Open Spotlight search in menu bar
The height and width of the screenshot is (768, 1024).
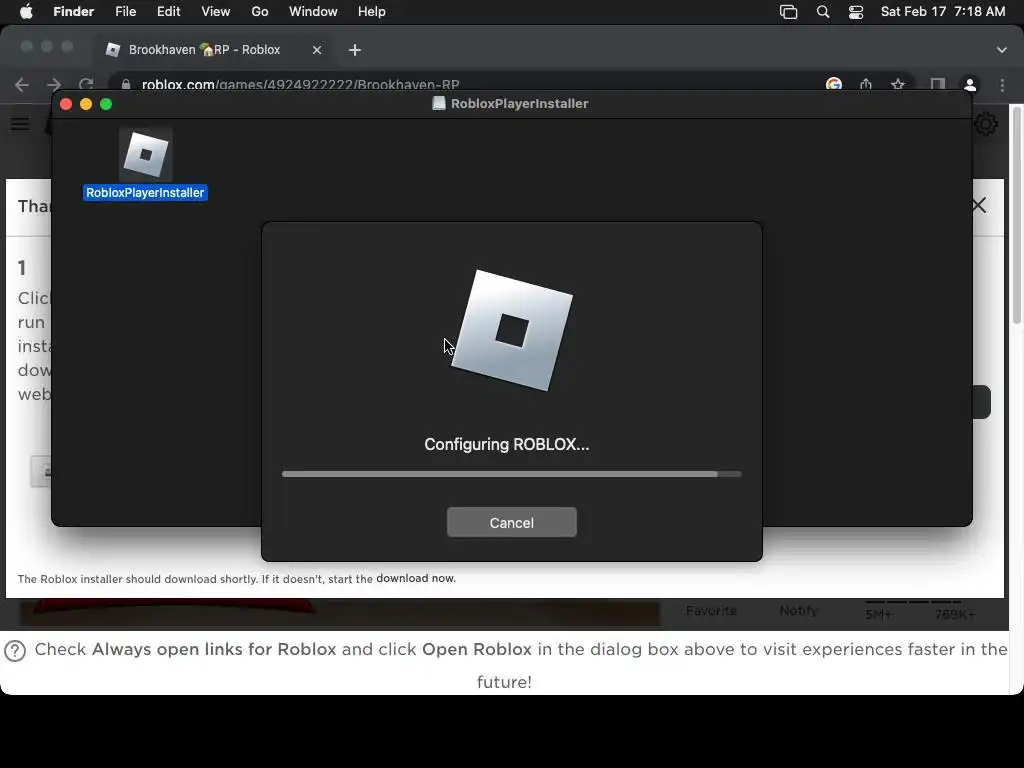point(823,12)
